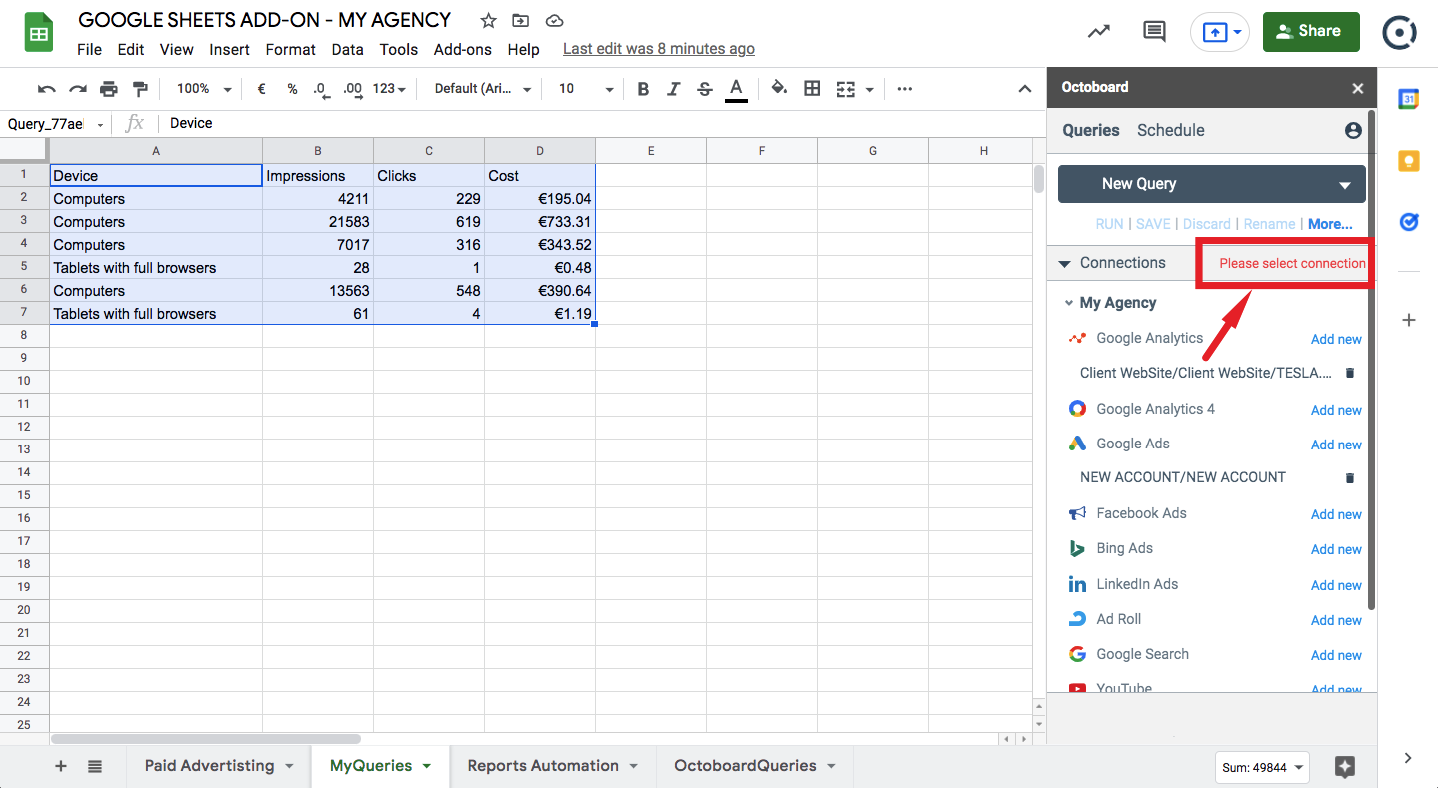1438x788 pixels.
Task: Format as currency with Euro icon
Action: pos(262,89)
